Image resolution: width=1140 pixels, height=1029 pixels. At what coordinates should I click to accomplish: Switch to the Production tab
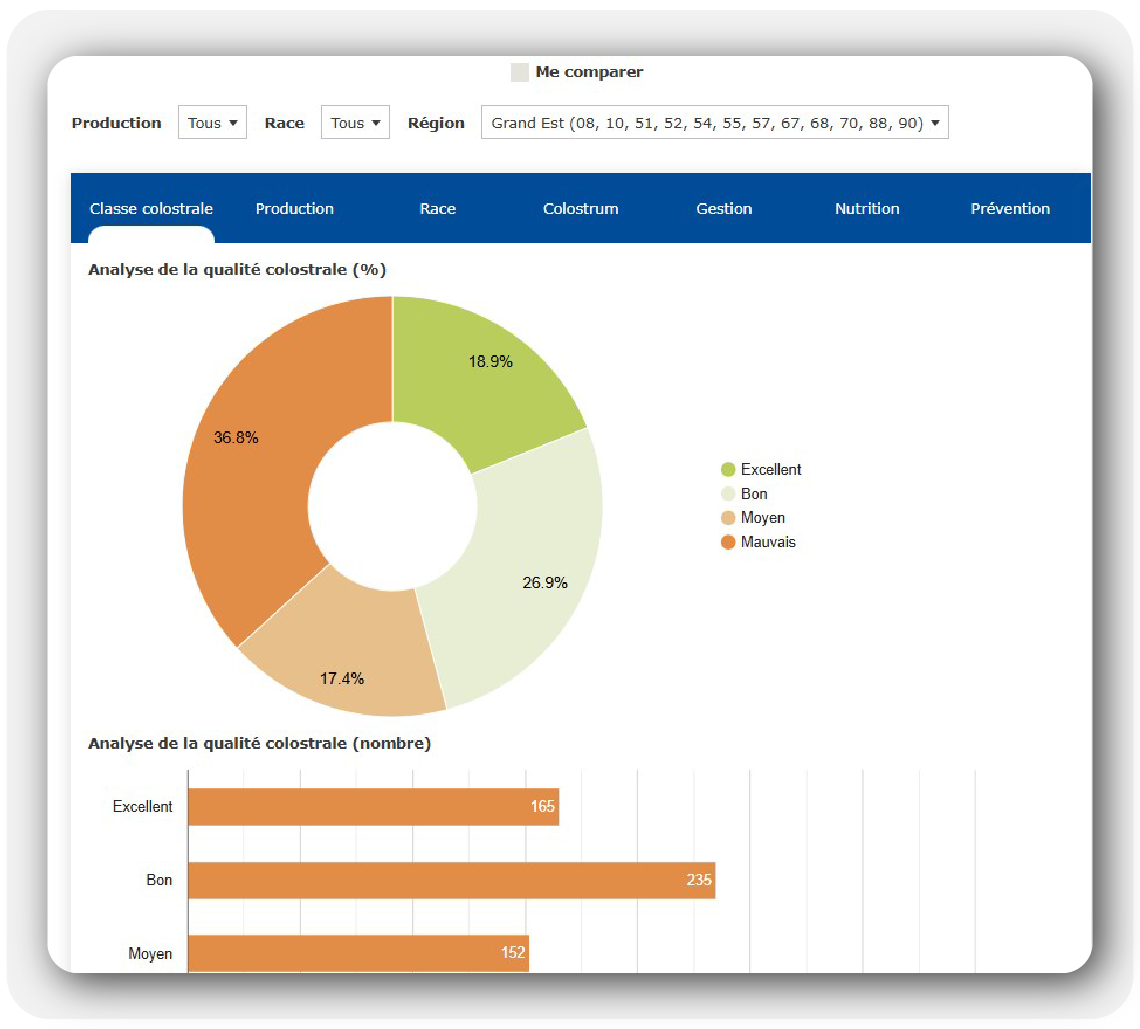coord(294,209)
